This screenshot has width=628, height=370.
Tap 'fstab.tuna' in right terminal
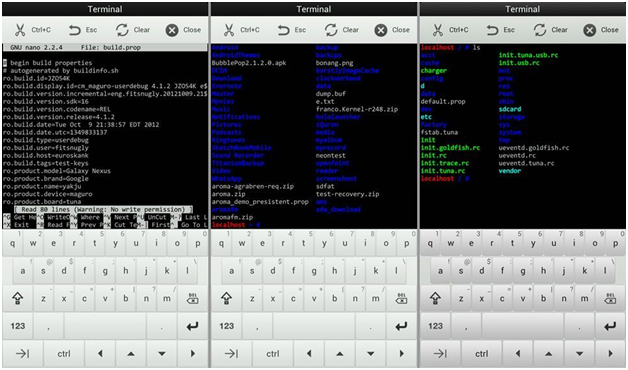[439, 133]
